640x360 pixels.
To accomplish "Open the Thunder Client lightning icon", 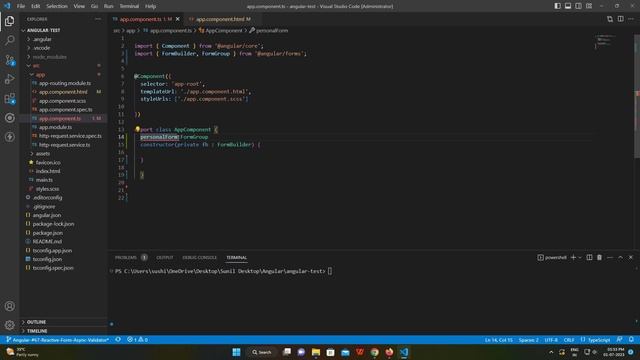I will pos(9,137).
